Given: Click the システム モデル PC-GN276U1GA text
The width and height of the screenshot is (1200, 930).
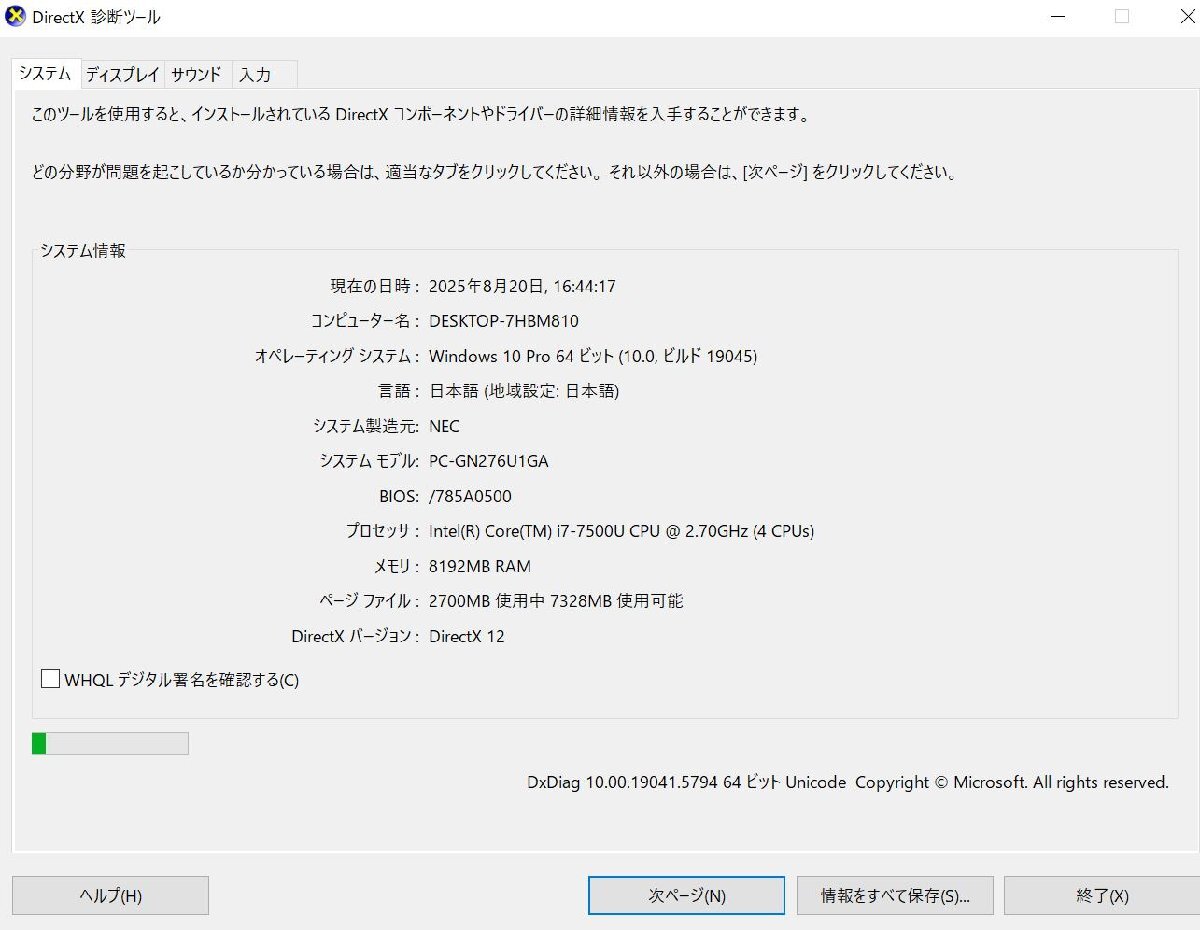Looking at the screenshot, I should pos(488,461).
